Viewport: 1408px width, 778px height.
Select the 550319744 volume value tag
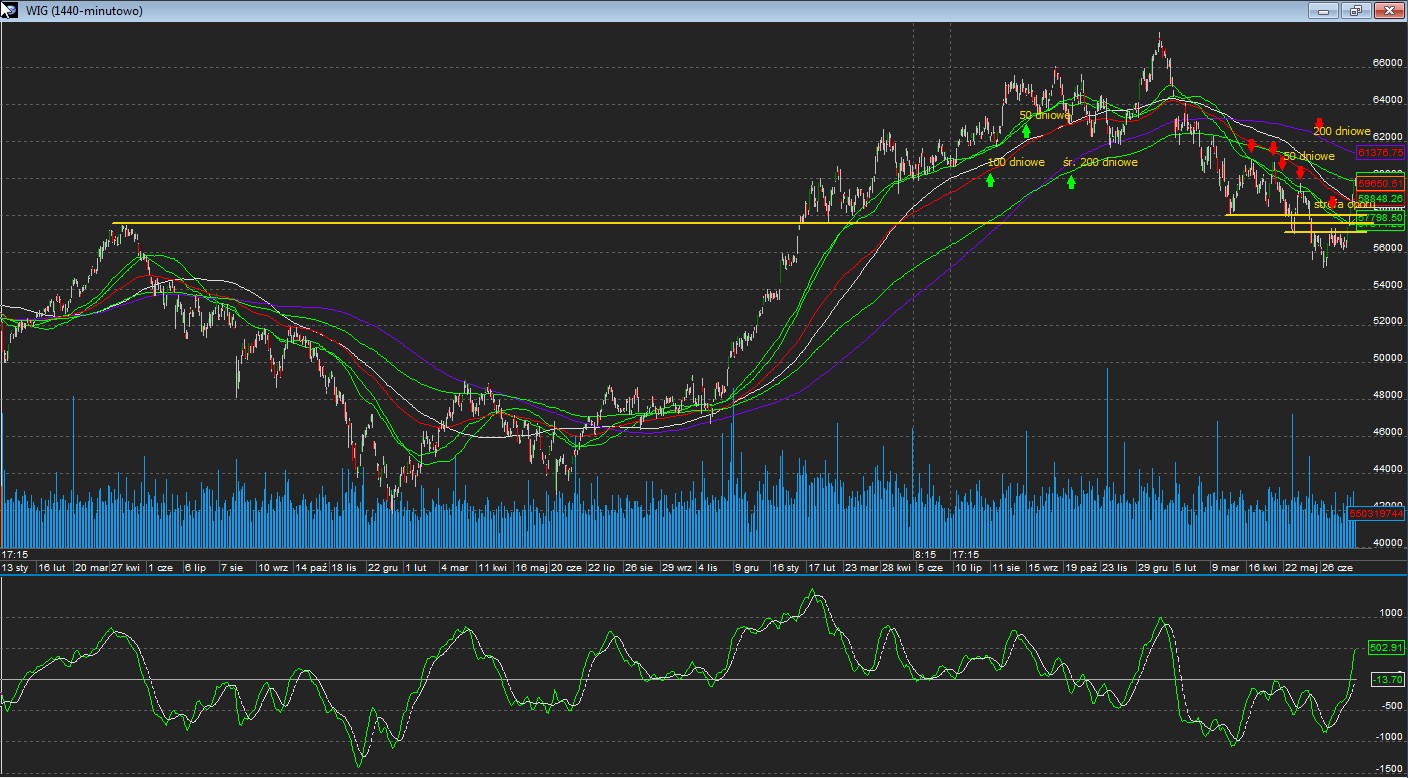(x=1376, y=513)
